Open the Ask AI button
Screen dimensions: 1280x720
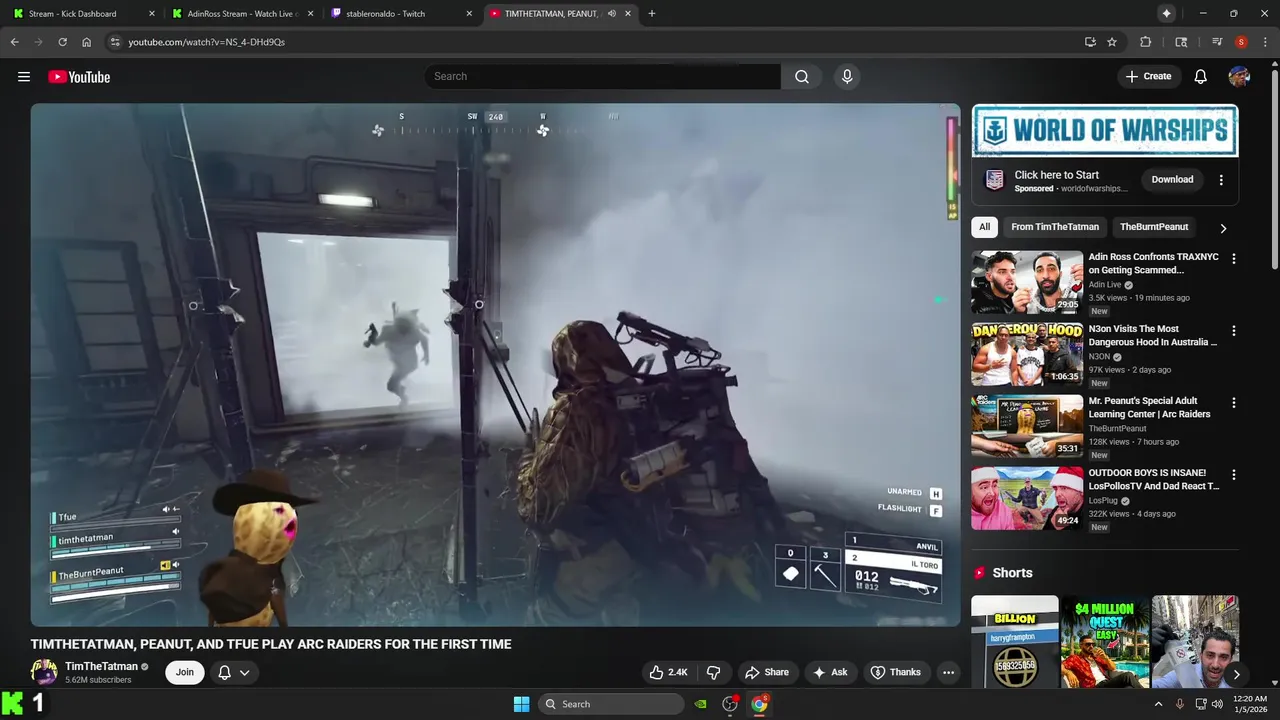pyautogui.click(x=830, y=672)
